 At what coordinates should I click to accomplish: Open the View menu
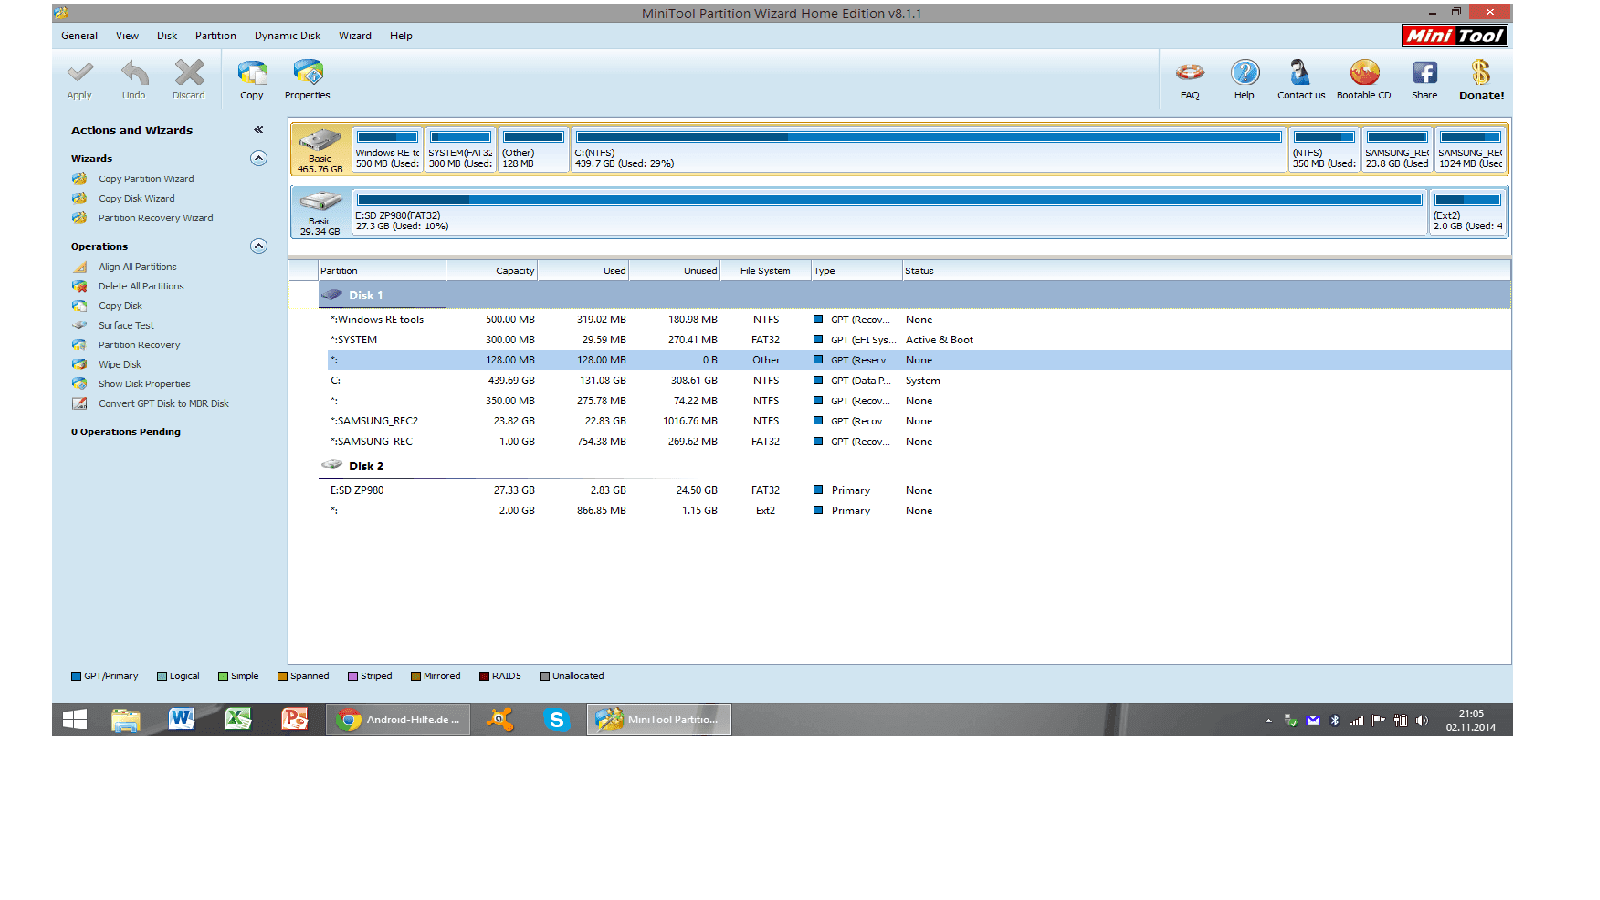coord(127,36)
